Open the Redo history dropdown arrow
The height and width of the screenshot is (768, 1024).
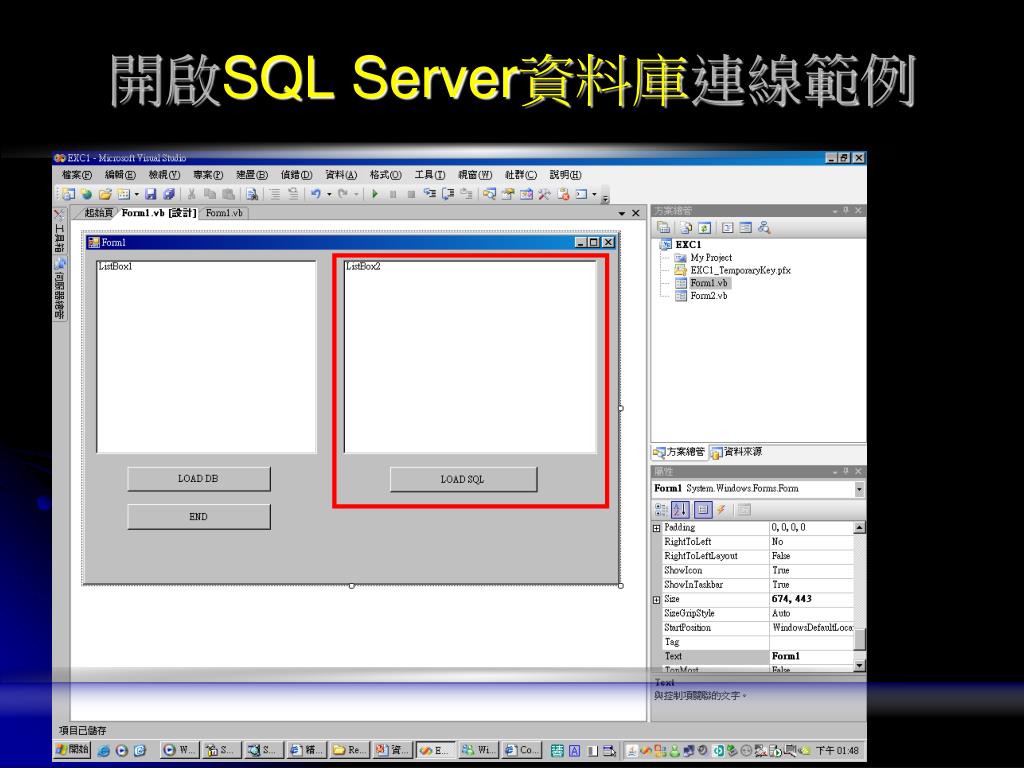(356, 194)
